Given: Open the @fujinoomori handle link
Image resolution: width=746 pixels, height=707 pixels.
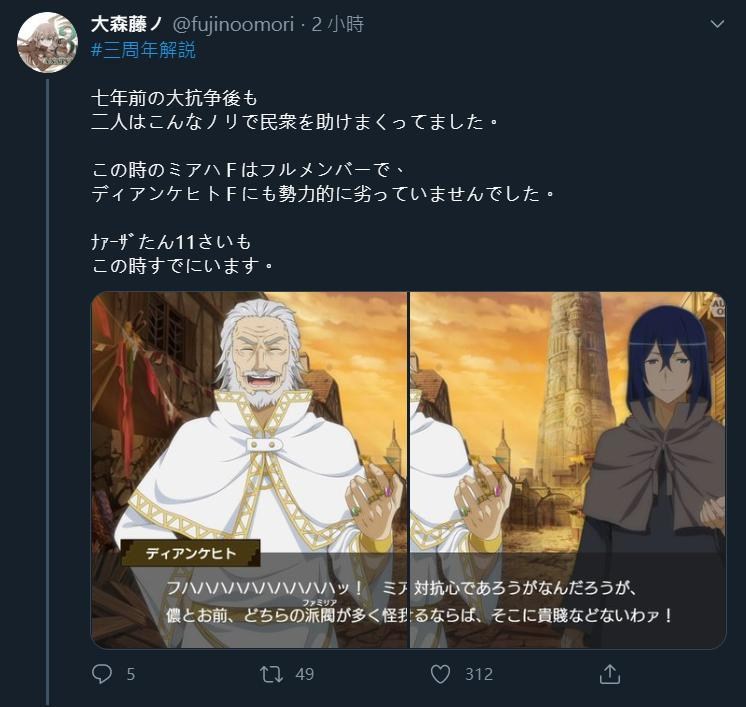Looking at the screenshot, I should click(x=233, y=24).
